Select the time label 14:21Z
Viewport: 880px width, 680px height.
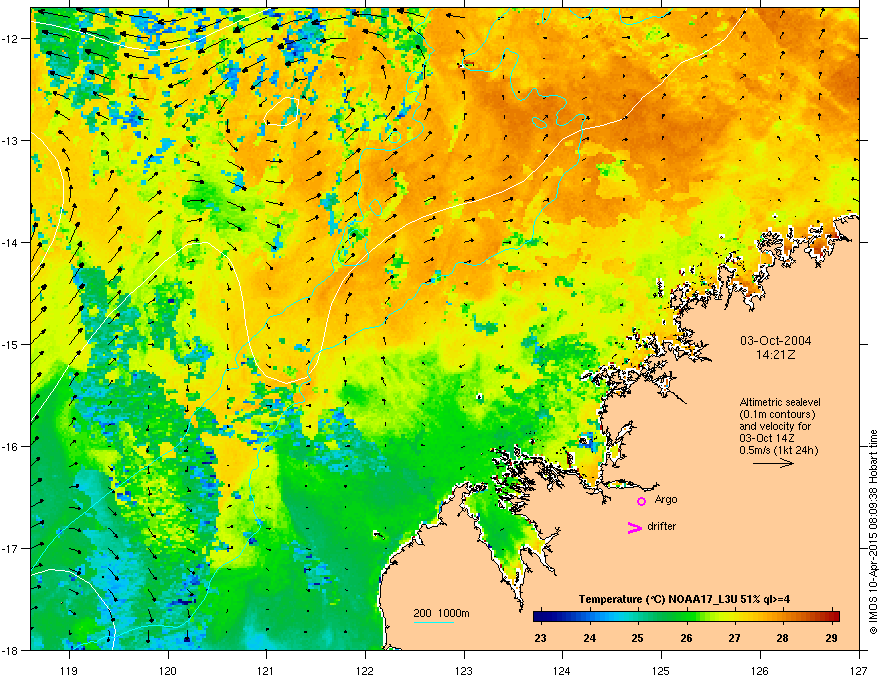click(x=776, y=355)
